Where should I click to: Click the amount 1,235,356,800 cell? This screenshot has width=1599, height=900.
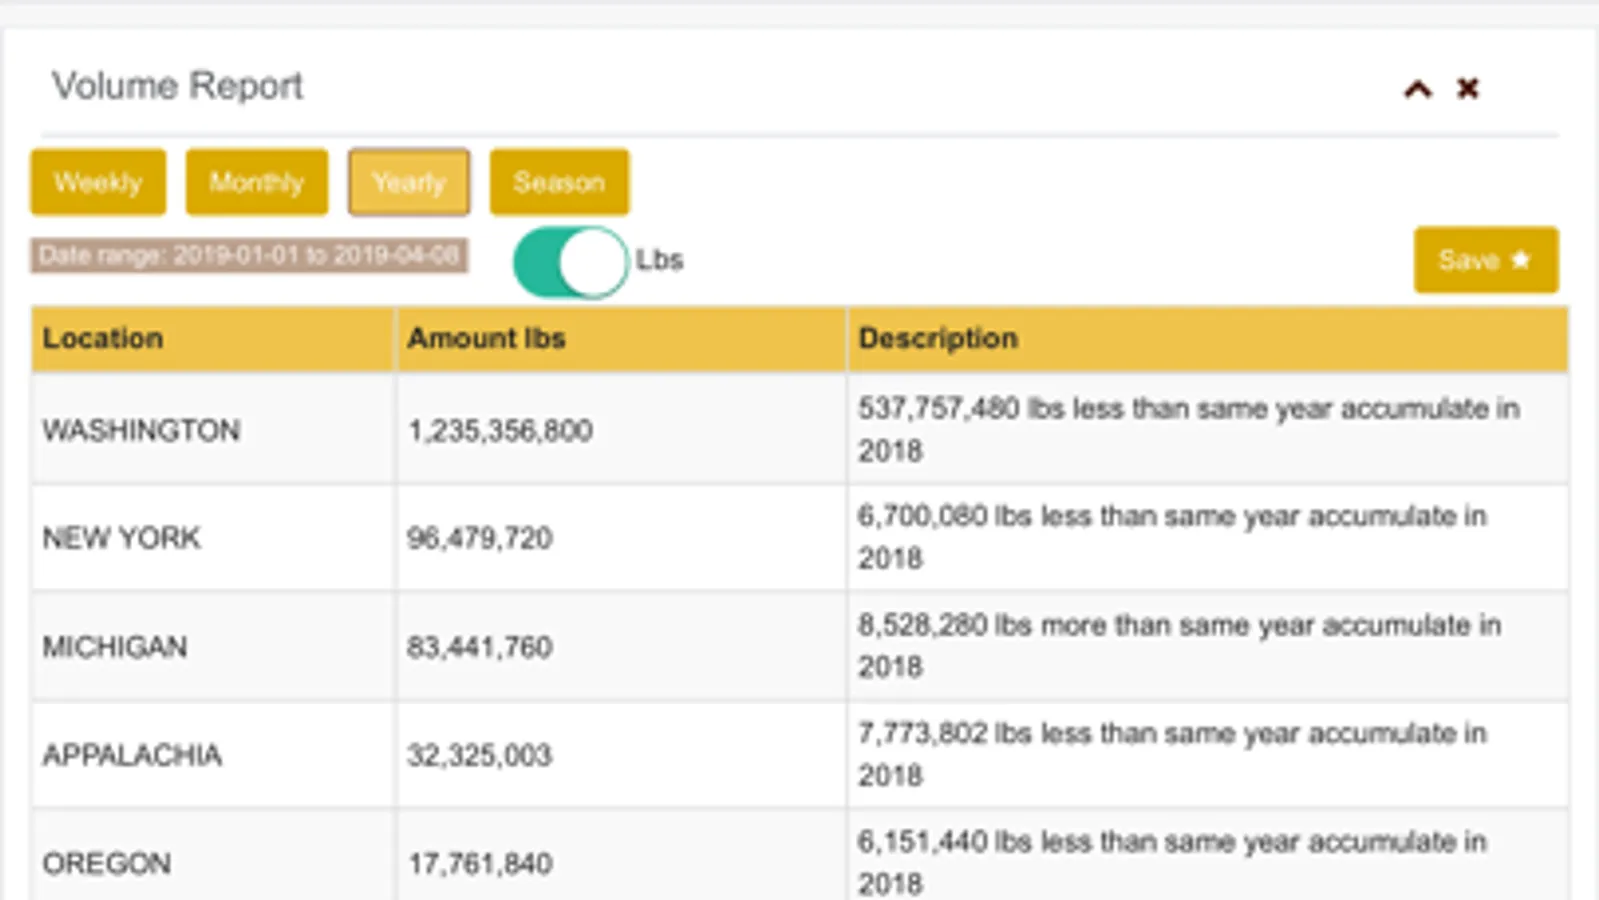coord(500,431)
